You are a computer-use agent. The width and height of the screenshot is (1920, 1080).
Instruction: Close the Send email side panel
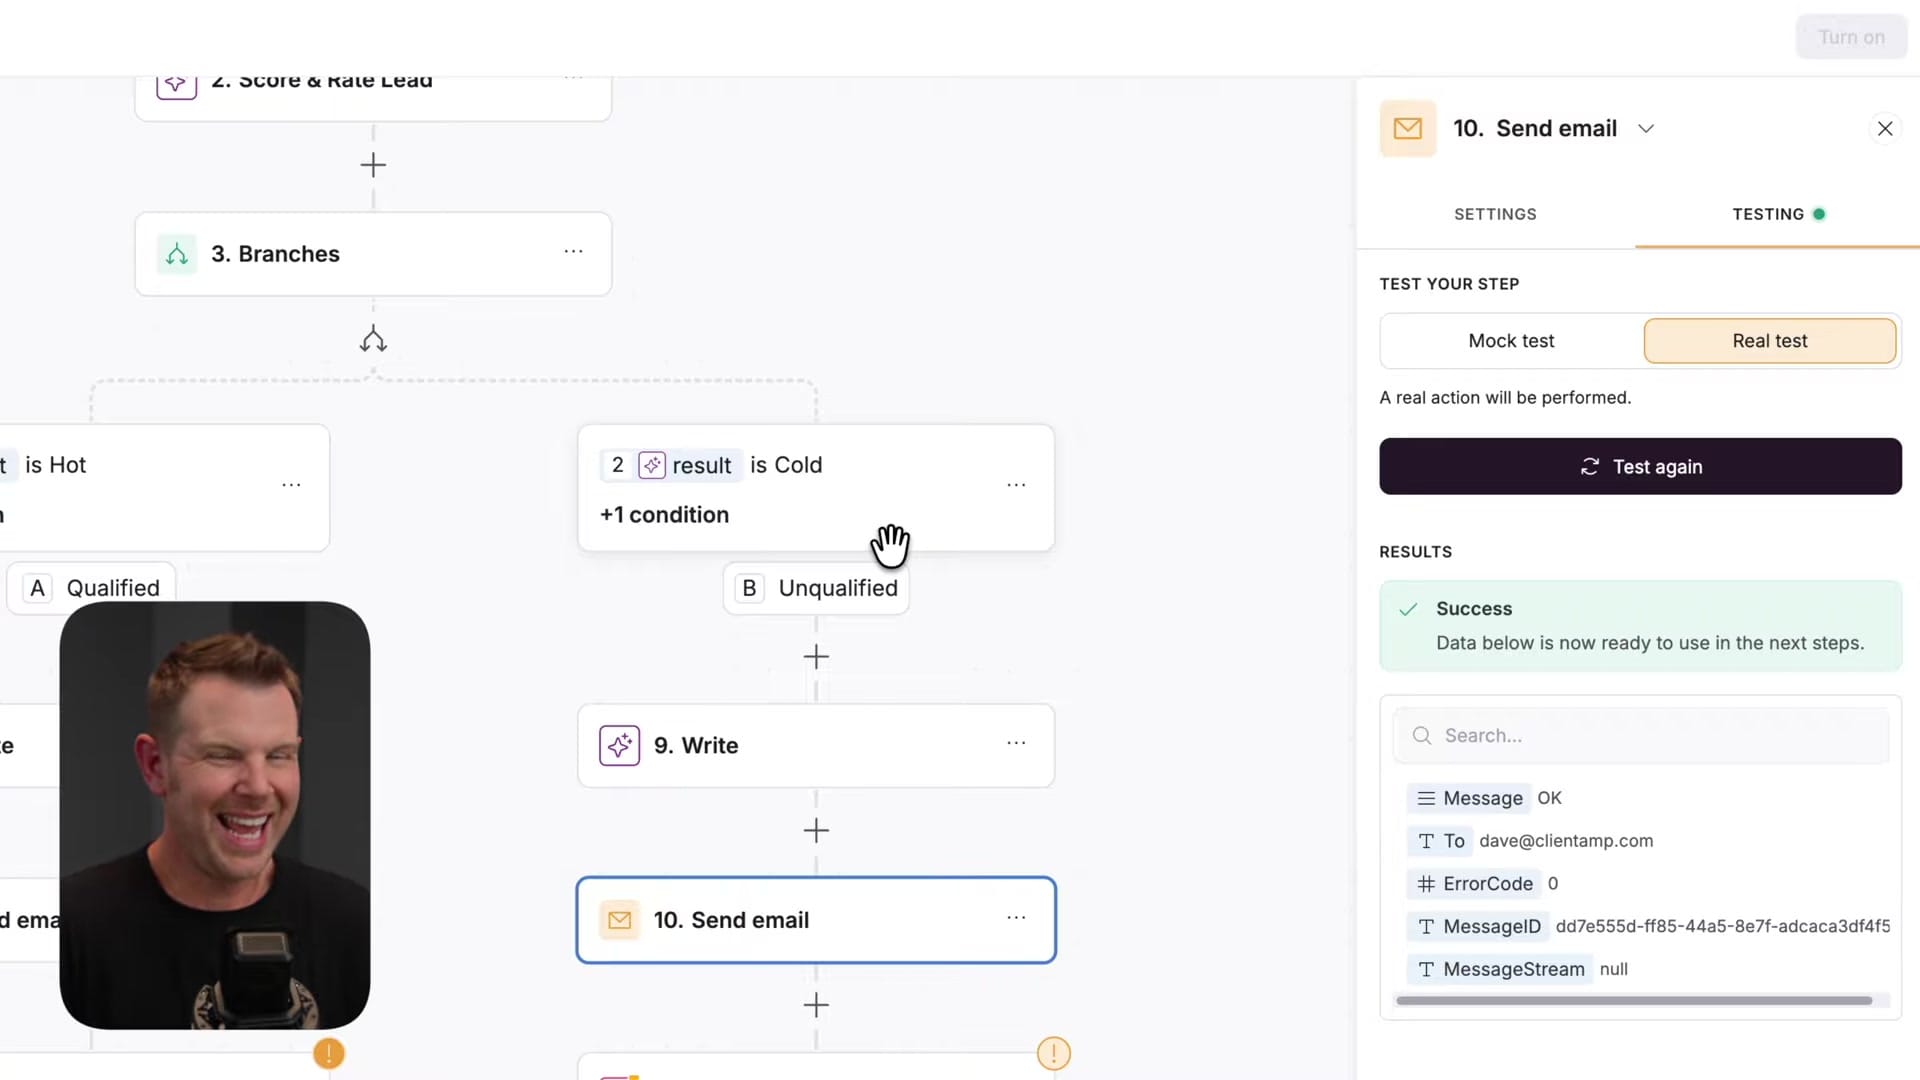pyautogui.click(x=1885, y=129)
